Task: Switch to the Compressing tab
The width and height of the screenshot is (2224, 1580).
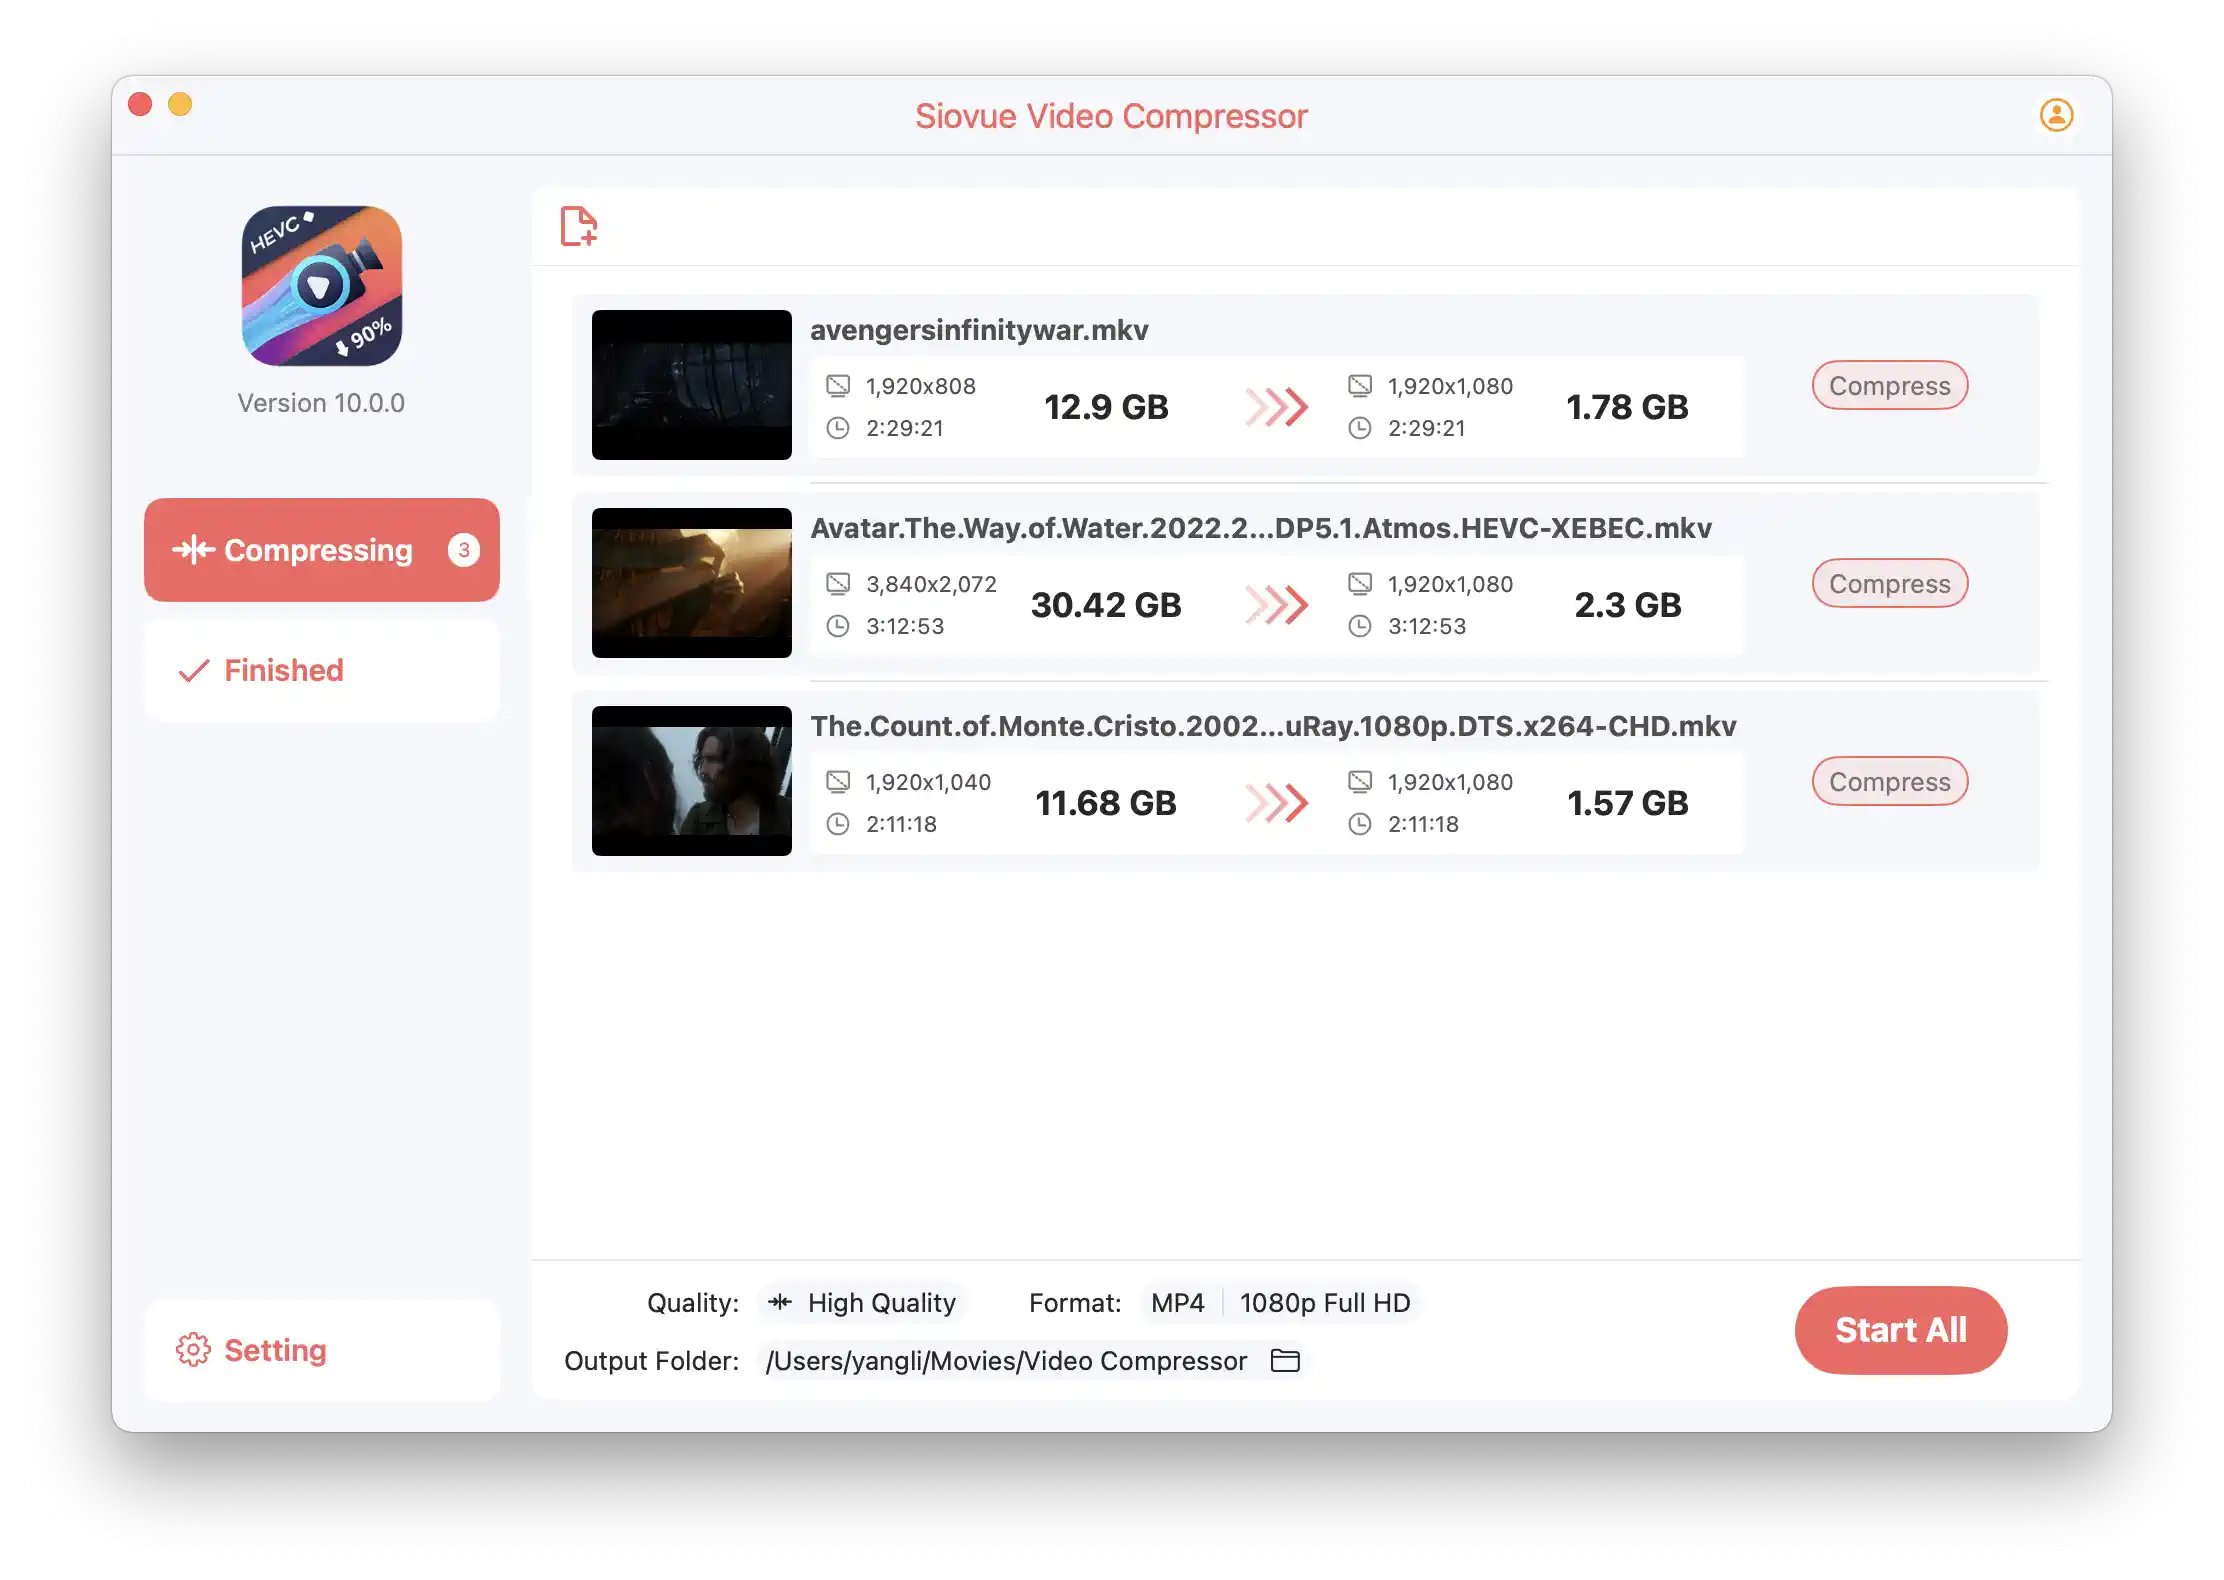Action: tap(321, 550)
